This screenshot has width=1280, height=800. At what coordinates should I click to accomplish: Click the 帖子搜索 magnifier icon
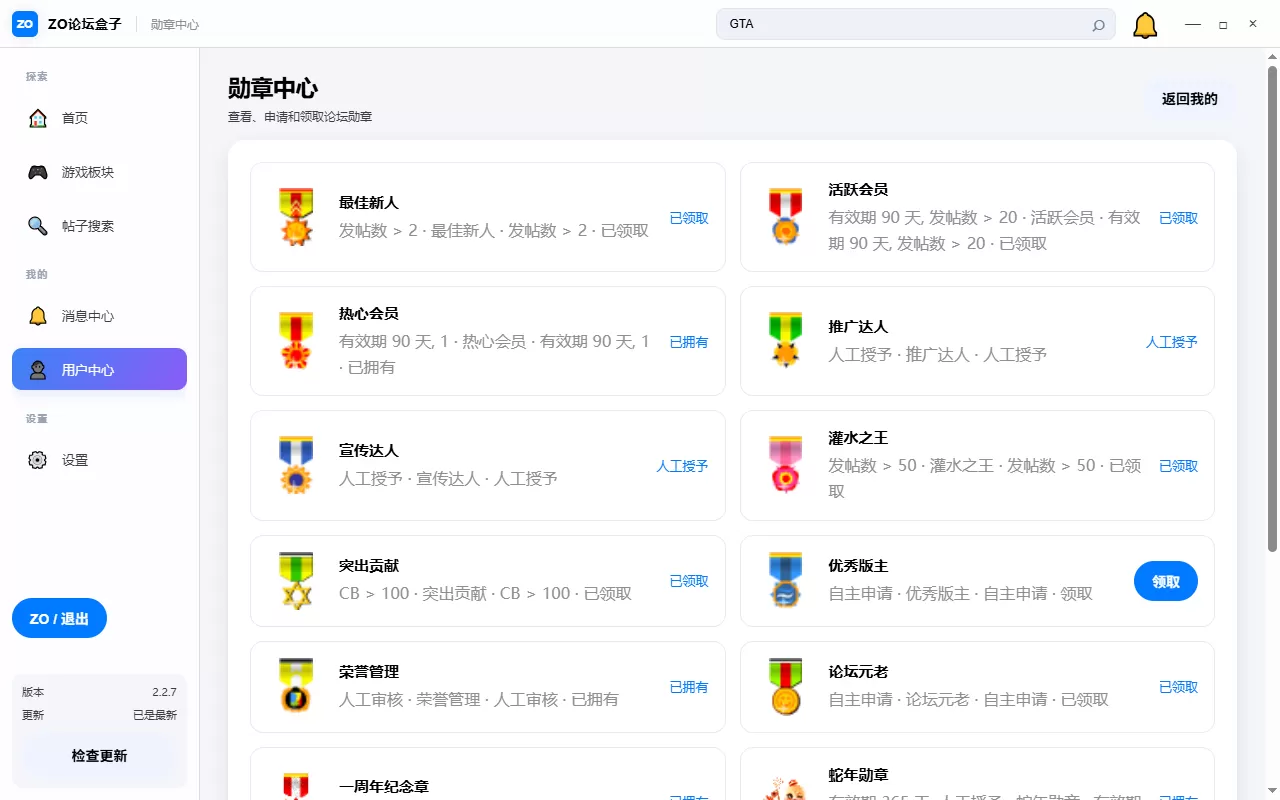[38, 226]
